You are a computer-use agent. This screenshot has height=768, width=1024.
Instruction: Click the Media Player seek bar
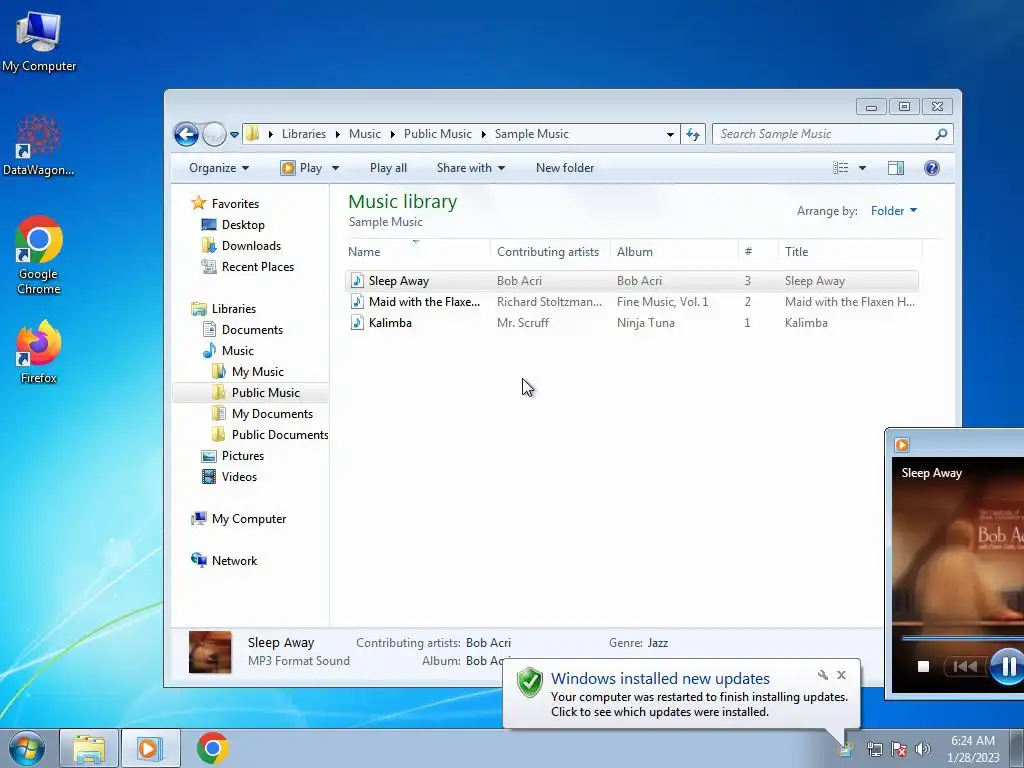click(x=962, y=638)
